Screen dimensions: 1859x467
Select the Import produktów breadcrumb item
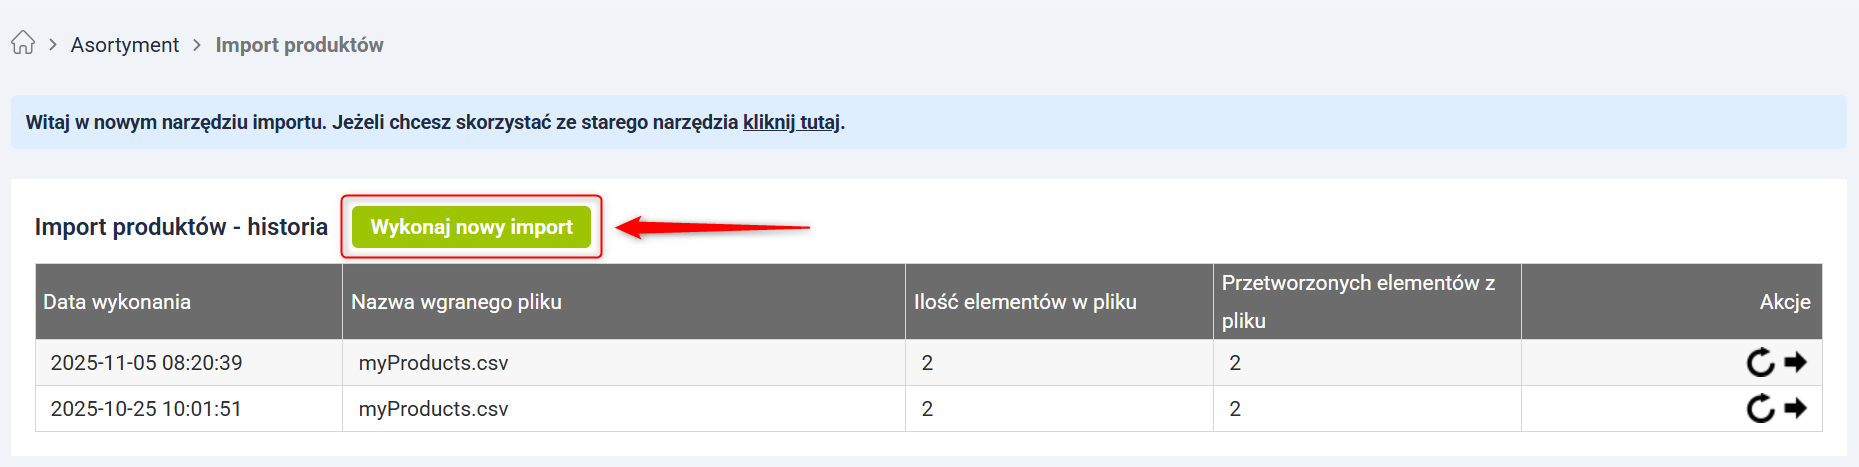(299, 45)
